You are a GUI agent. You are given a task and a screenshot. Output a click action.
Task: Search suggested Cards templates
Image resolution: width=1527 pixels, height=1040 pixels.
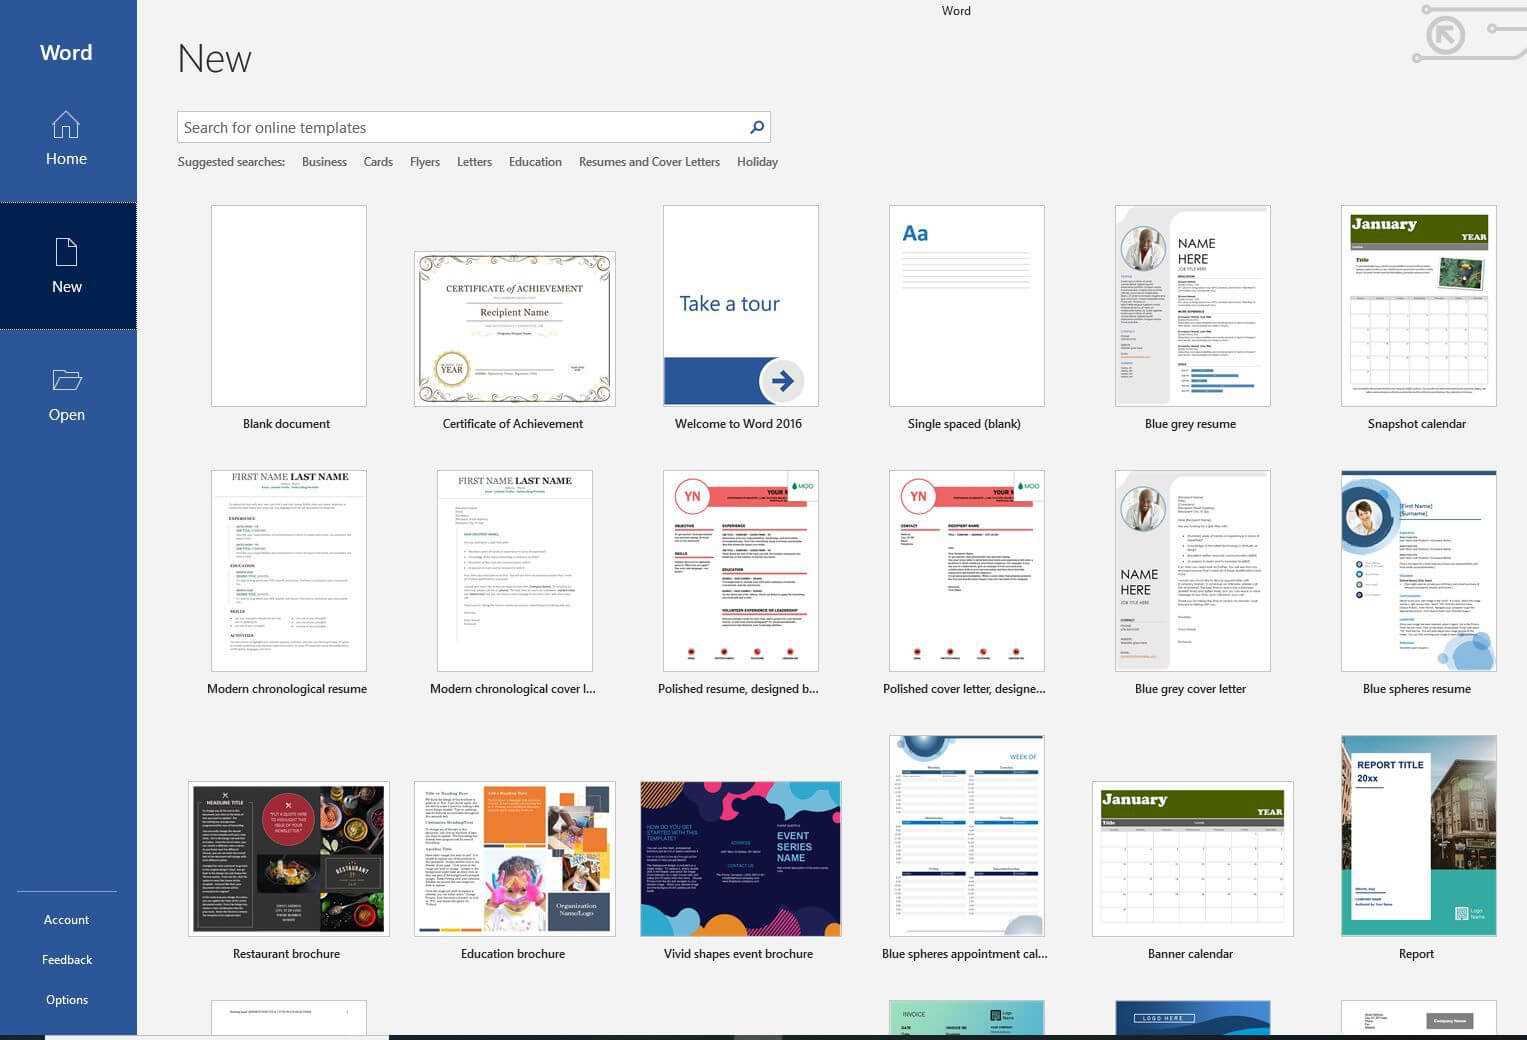[x=378, y=162]
